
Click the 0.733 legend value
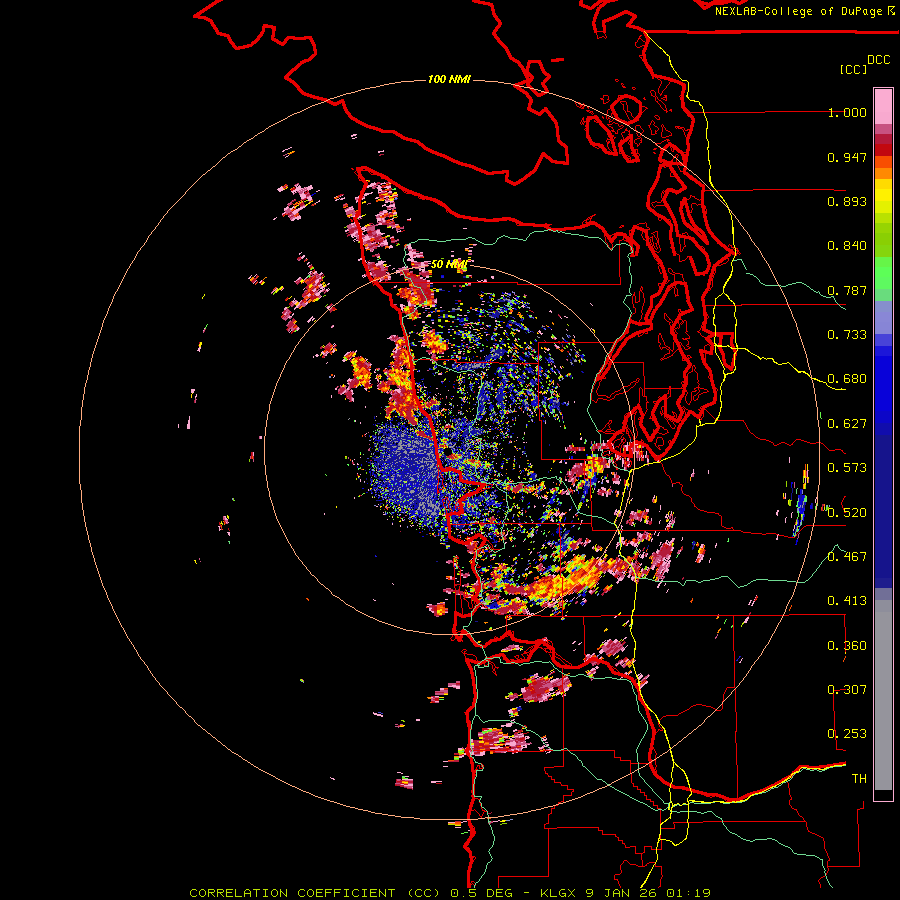click(x=847, y=335)
